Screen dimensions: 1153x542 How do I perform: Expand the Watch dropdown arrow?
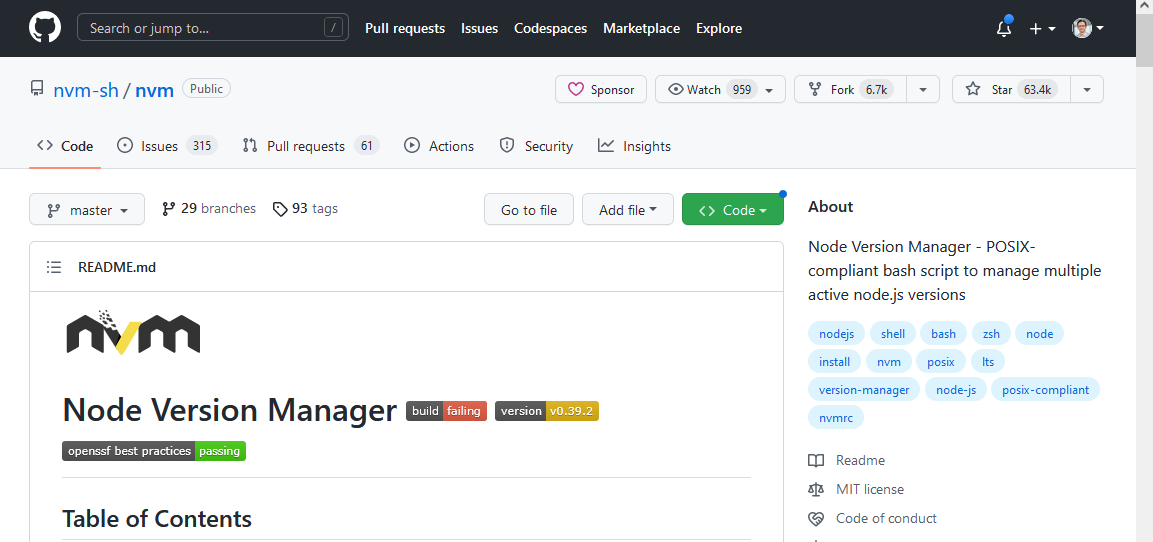(770, 90)
